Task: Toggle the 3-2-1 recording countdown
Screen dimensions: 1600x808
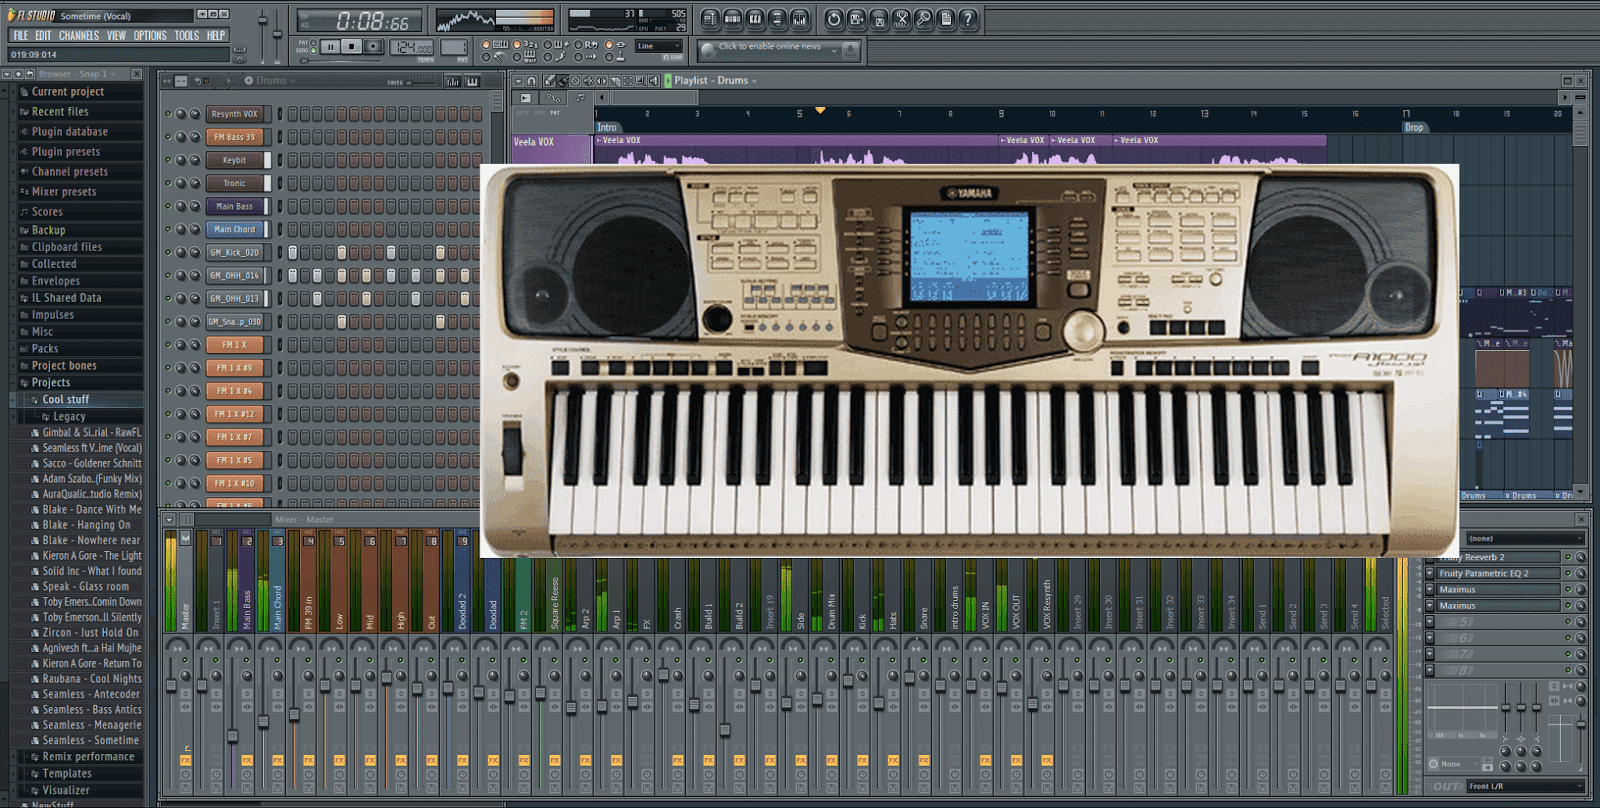Action: pyautogui.click(x=525, y=44)
